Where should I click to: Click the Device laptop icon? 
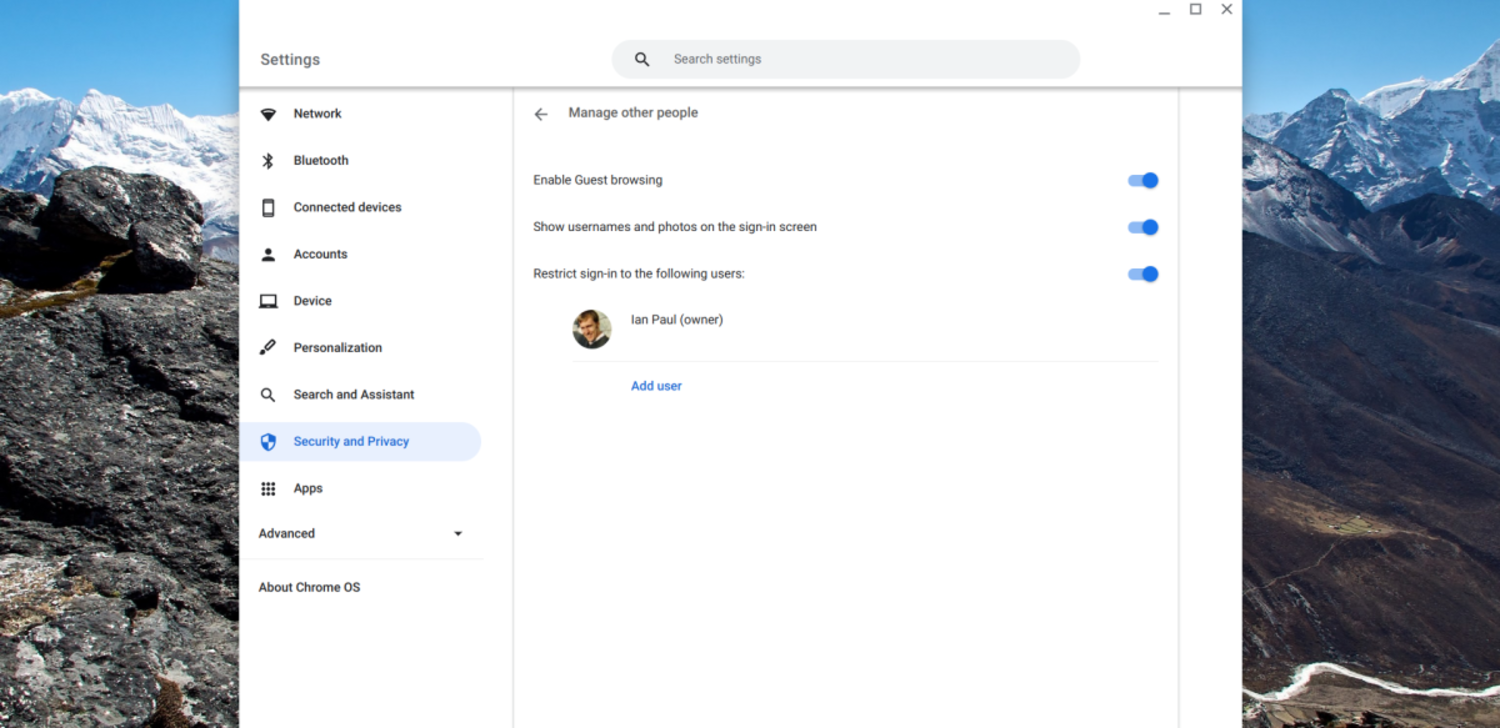coord(268,301)
